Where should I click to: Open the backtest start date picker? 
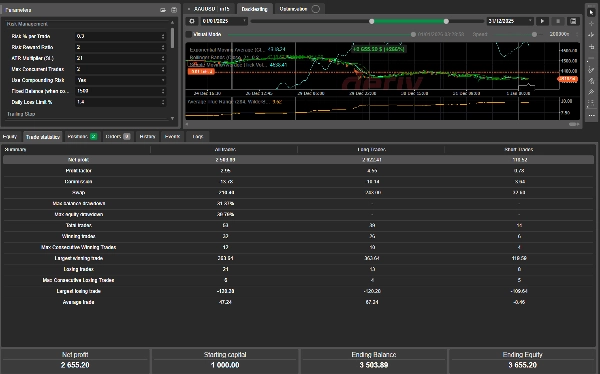coord(224,21)
